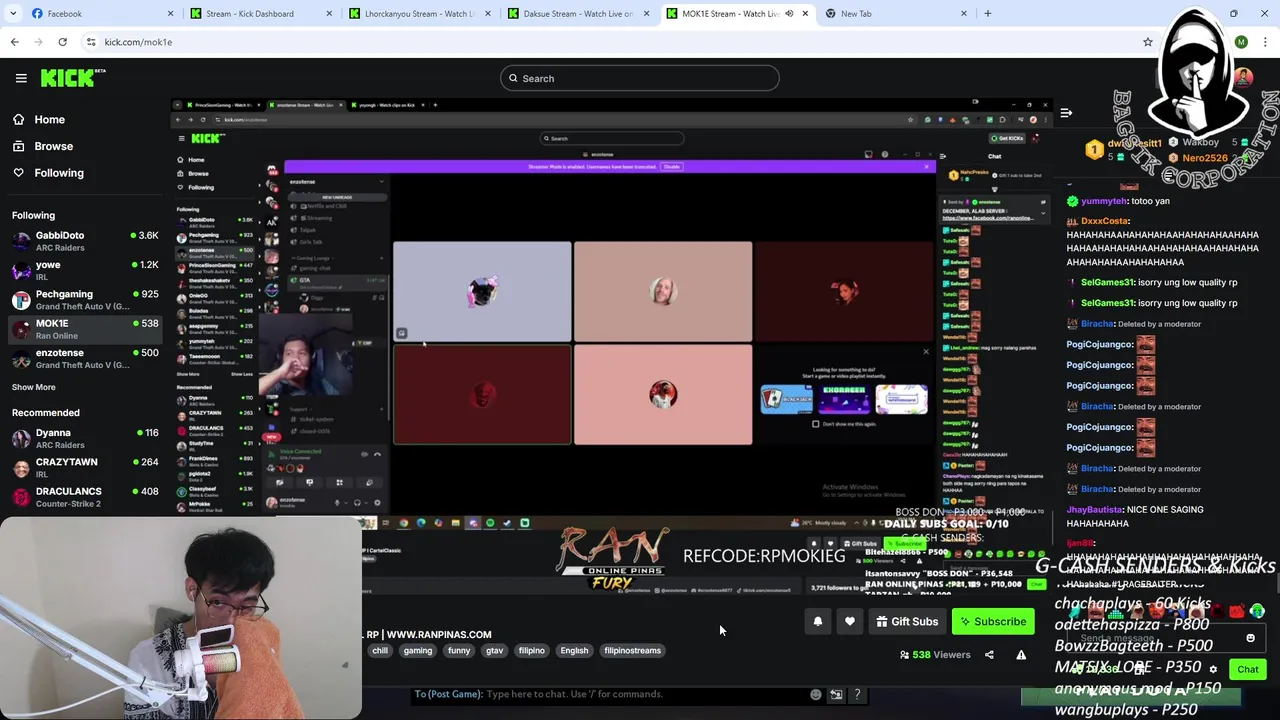Screen dimensions: 1280x720
Task: Click the Following sidebar heart icon
Action: (x=18, y=173)
